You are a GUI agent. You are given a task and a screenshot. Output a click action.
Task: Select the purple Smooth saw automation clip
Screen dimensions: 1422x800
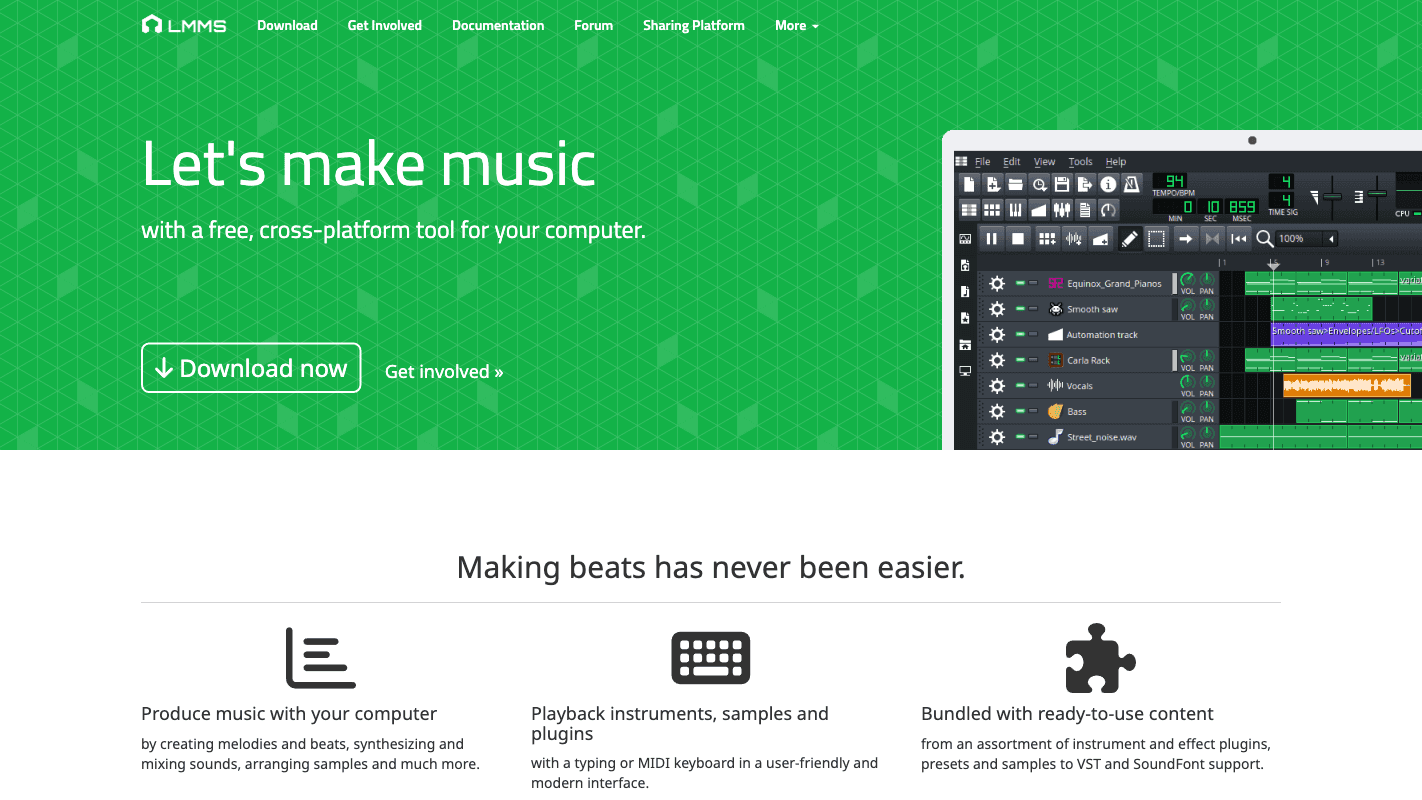(1346, 334)
